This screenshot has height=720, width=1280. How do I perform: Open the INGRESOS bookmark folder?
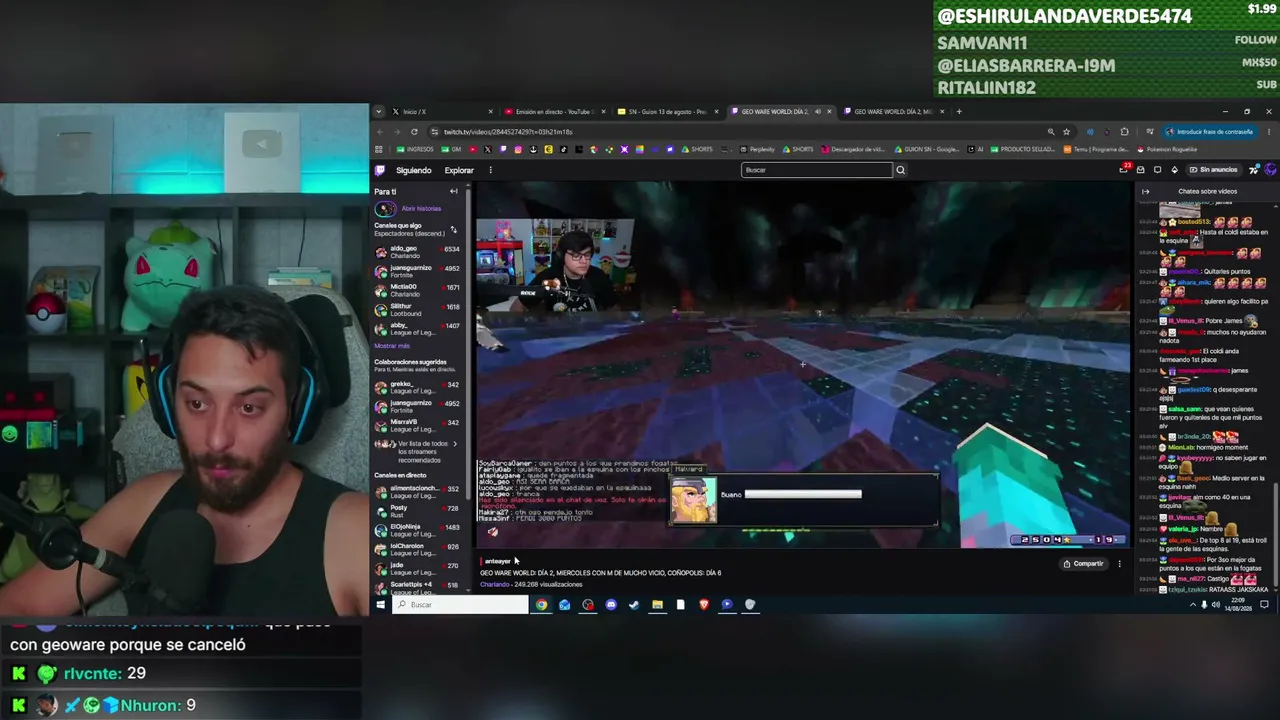(x=415, y=149)
